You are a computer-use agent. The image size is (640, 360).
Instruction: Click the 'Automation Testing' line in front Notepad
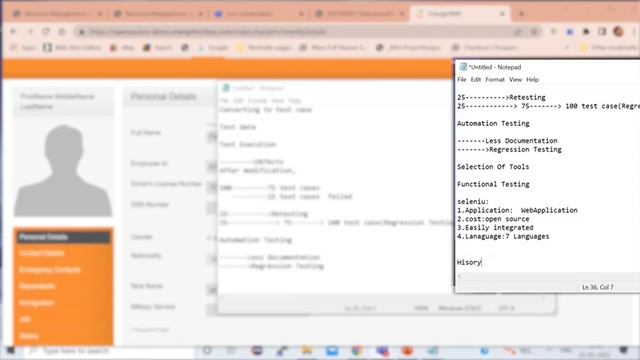click(493, 123)
